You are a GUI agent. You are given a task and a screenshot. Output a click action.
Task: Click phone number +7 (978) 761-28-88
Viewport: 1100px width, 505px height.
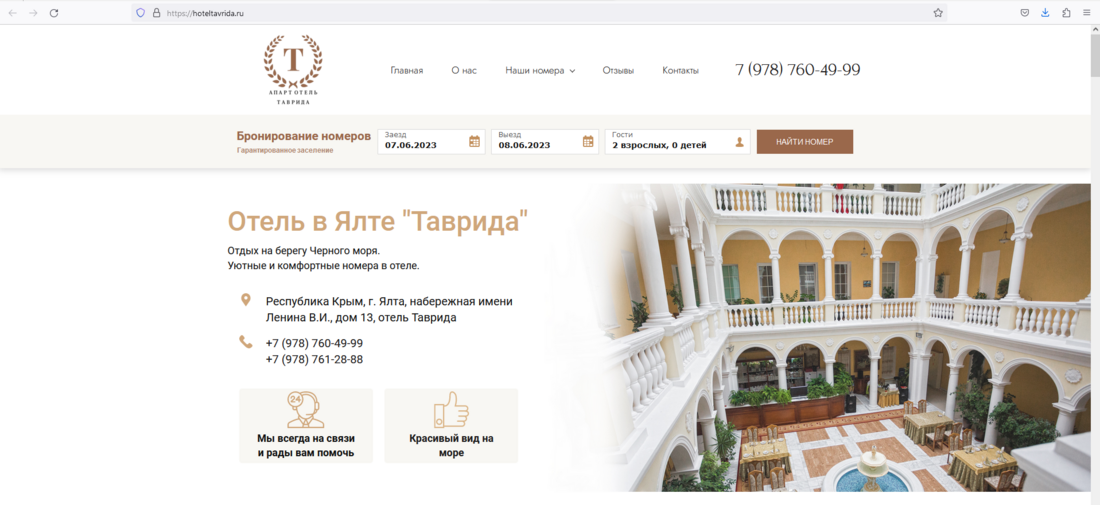[314, 359]
